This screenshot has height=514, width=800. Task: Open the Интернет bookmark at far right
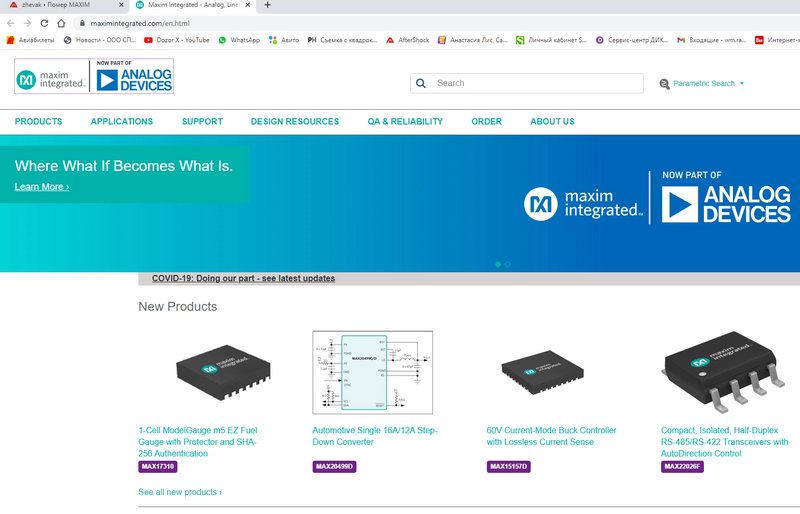777,40
